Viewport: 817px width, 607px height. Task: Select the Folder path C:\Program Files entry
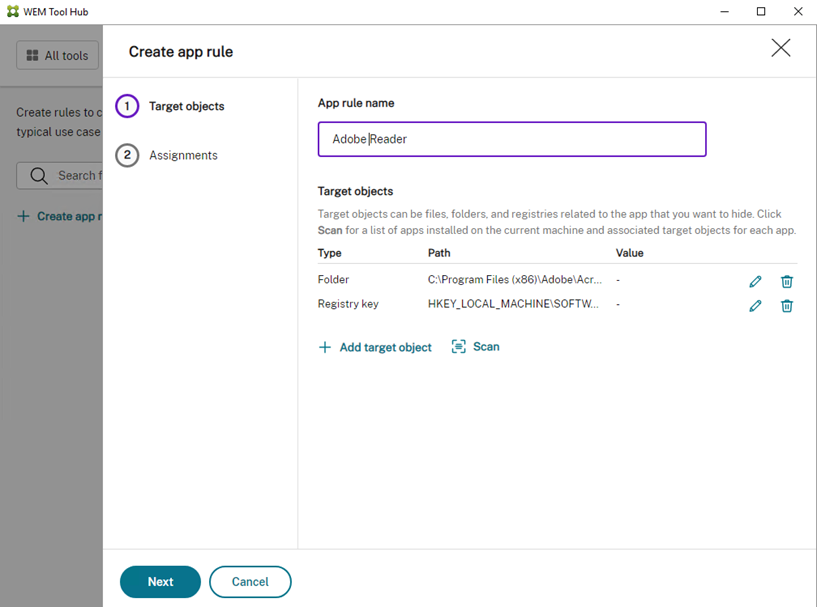point(514,281)
